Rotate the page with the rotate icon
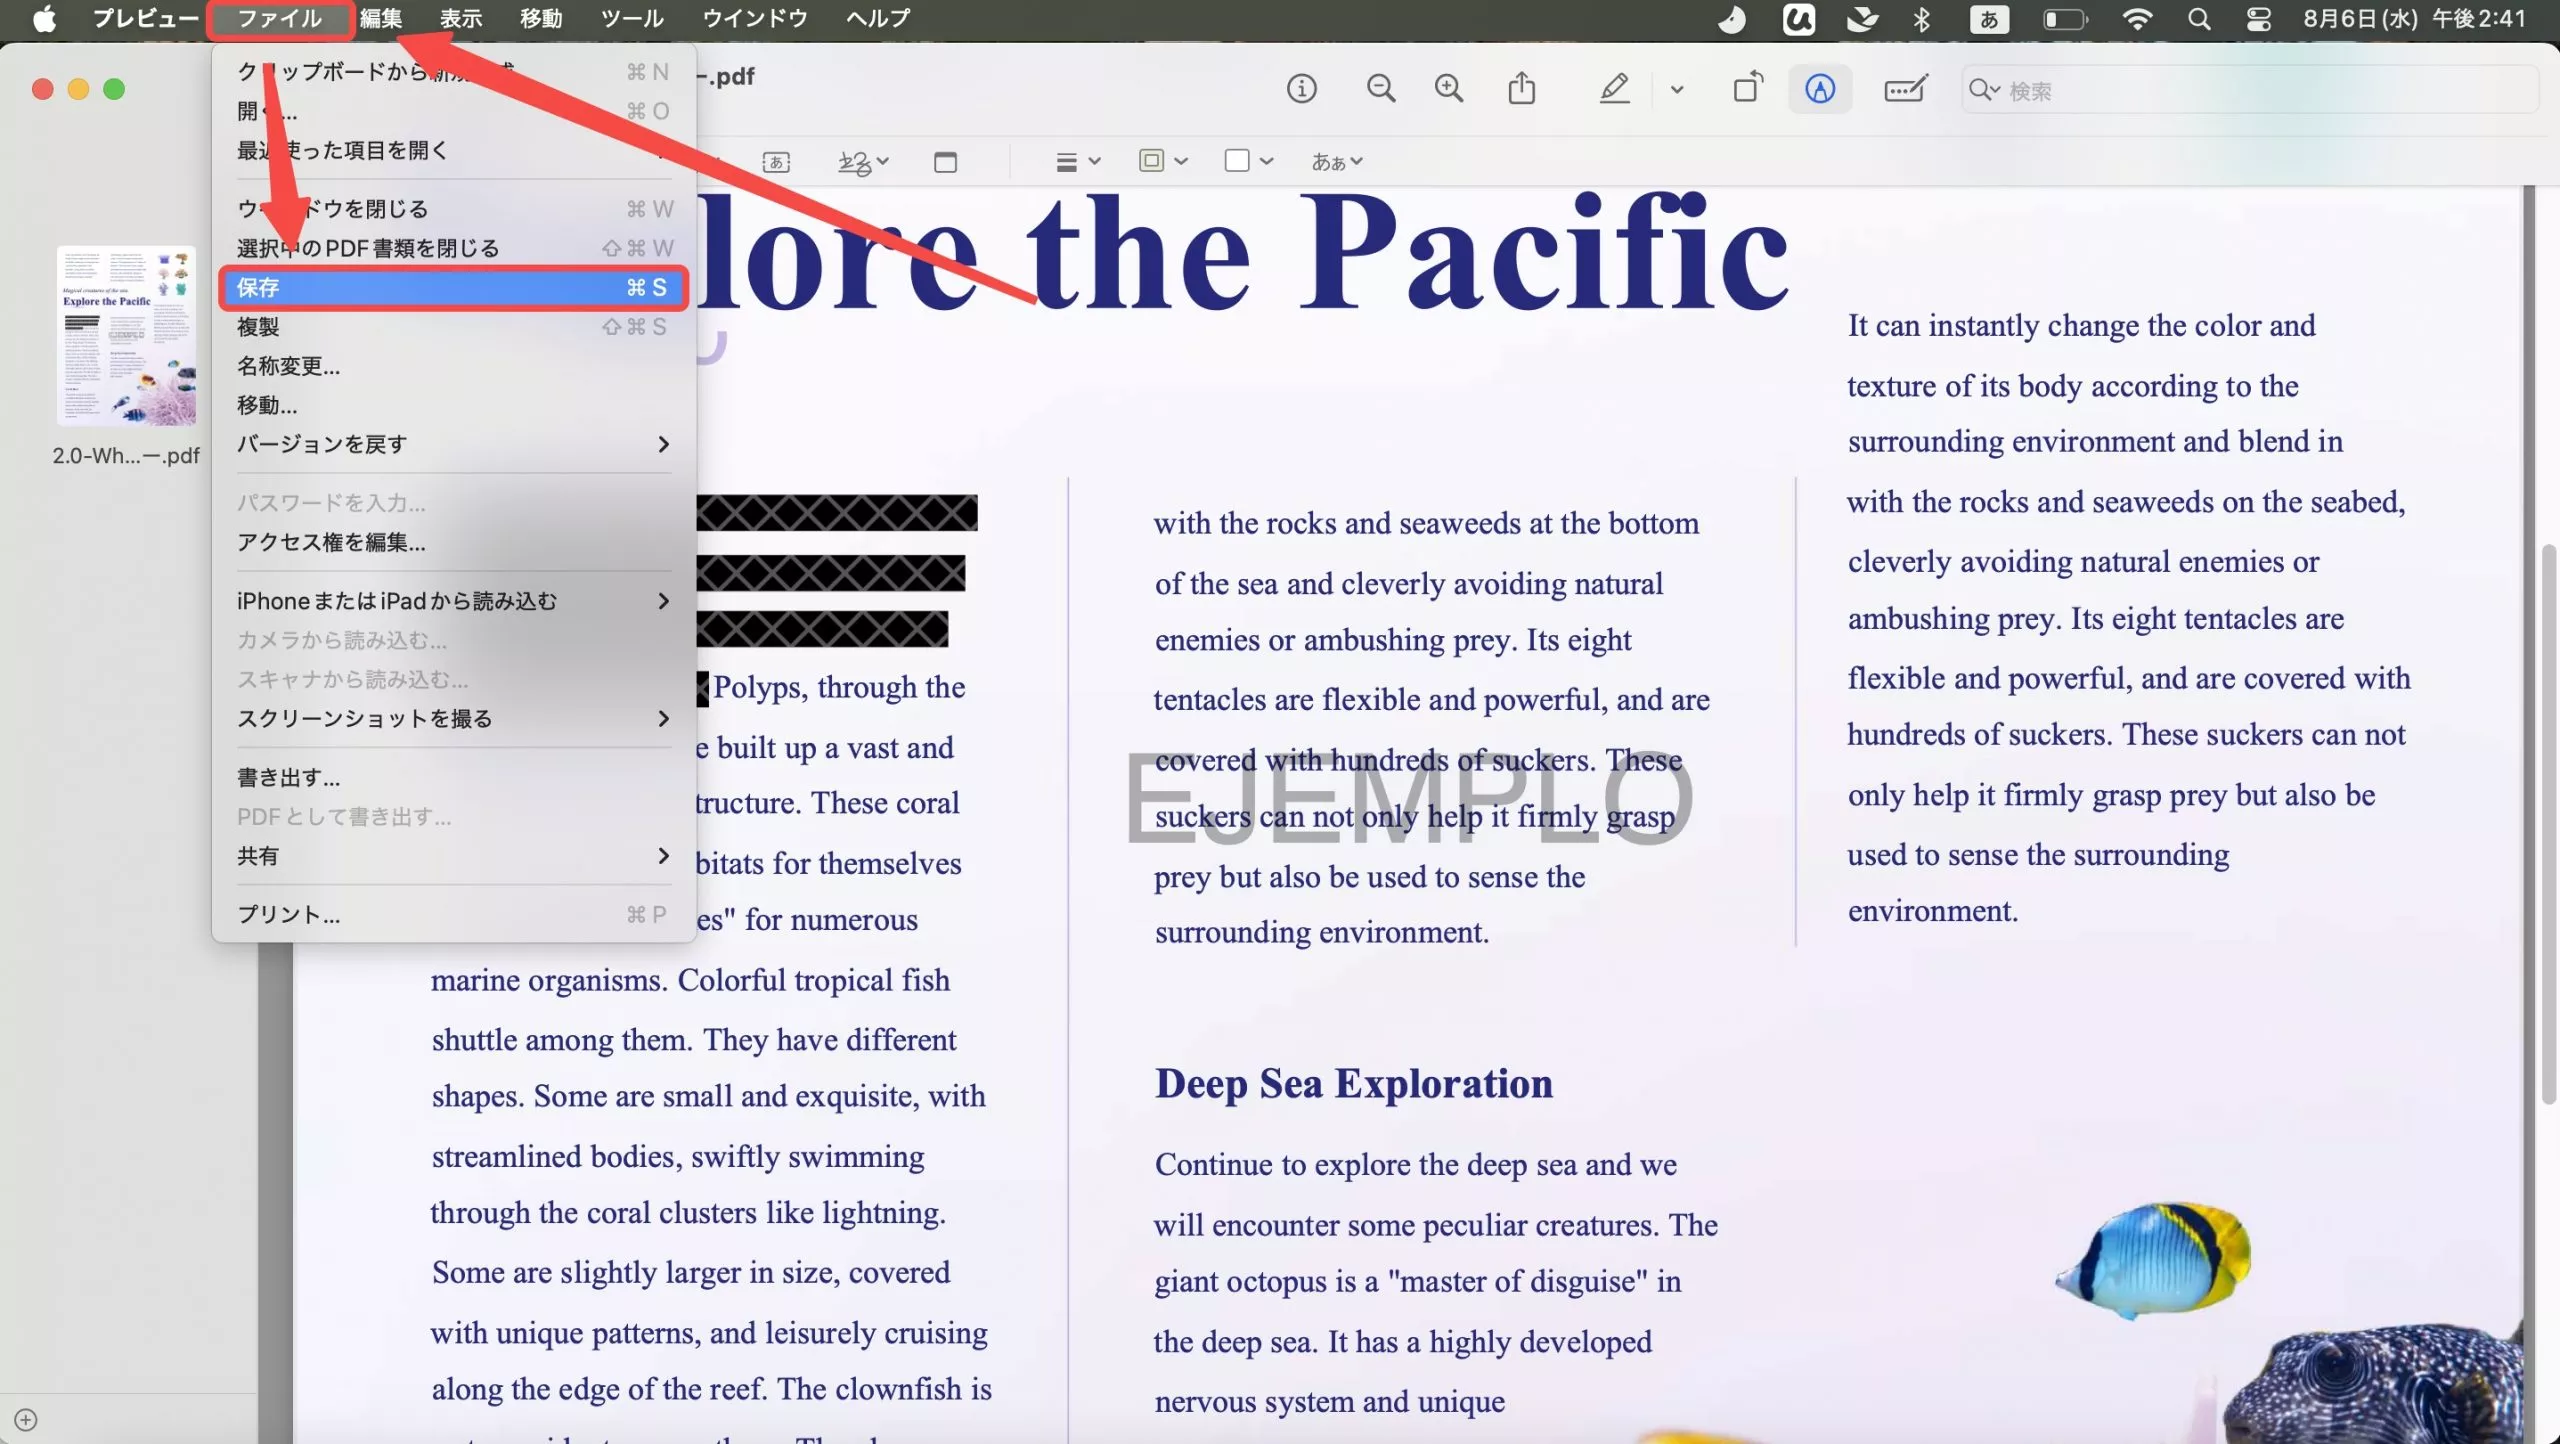This screenshot has height=1444, width=2560. pos(1748,89)
